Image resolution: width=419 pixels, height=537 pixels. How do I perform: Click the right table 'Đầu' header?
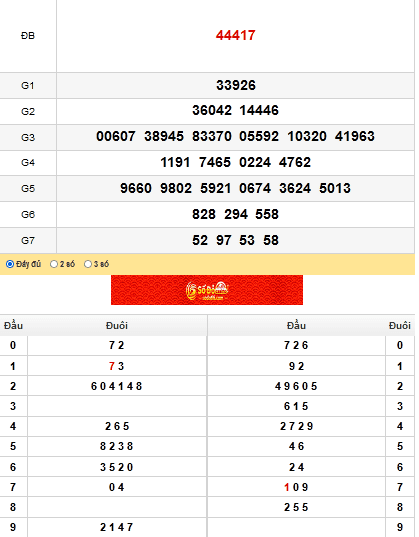[x=296, y=325]
